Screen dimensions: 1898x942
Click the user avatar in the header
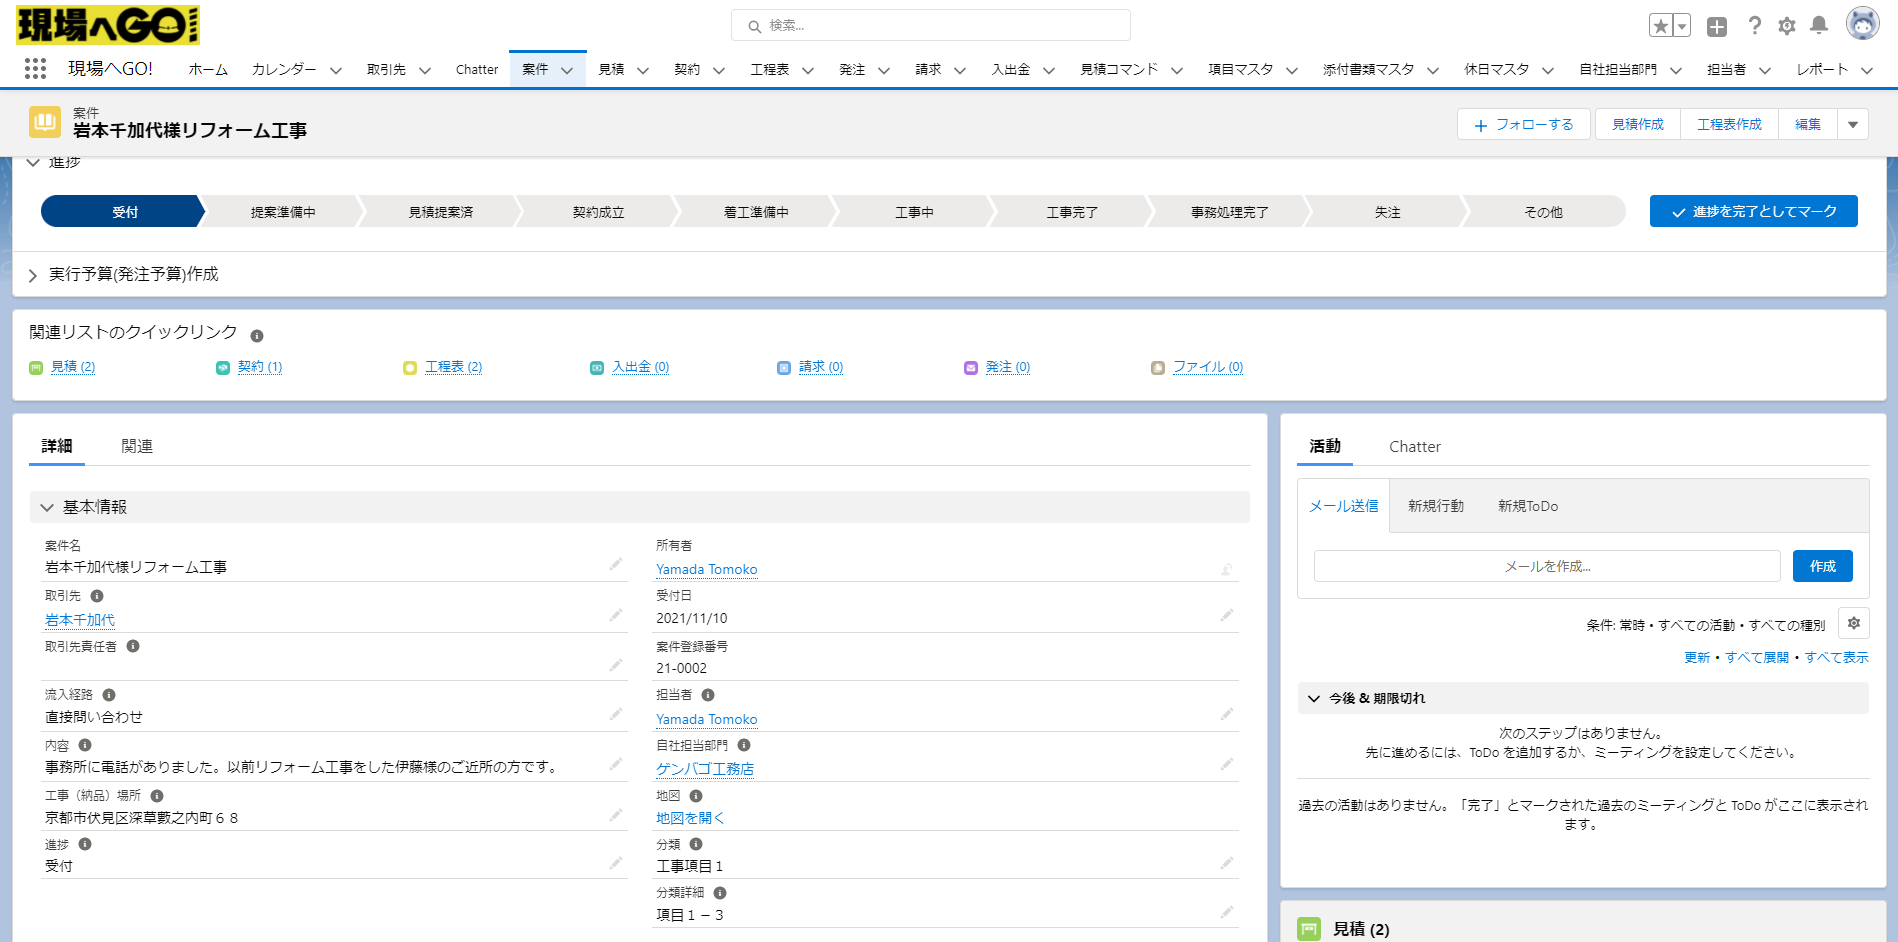(1861, 26)
